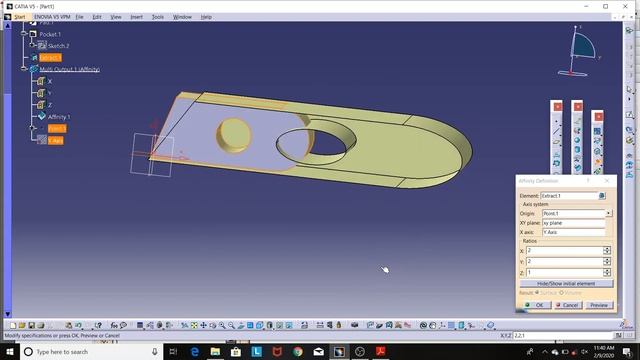Viewport: 640px width, 360px height.
Task: Open the Edit menu
Action: coord(97,17)
